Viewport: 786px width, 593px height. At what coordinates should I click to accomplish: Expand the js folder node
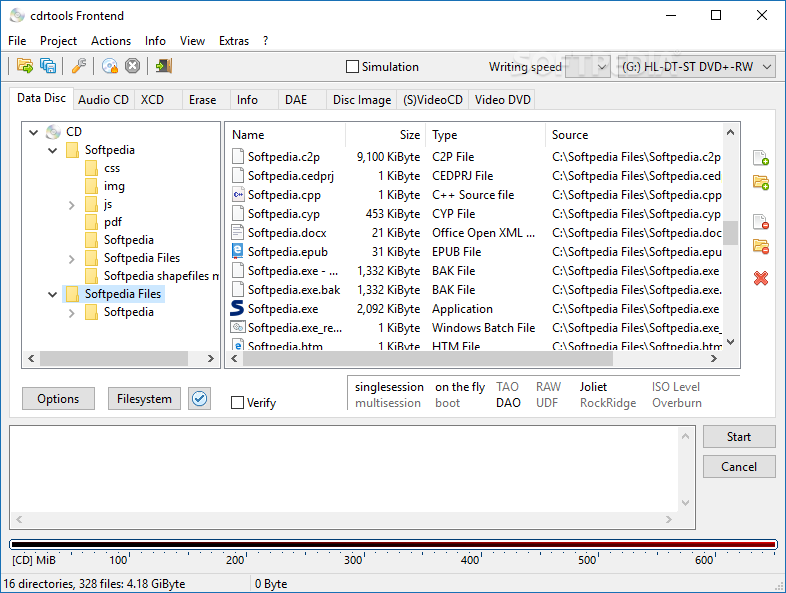[x=72, y=205]
